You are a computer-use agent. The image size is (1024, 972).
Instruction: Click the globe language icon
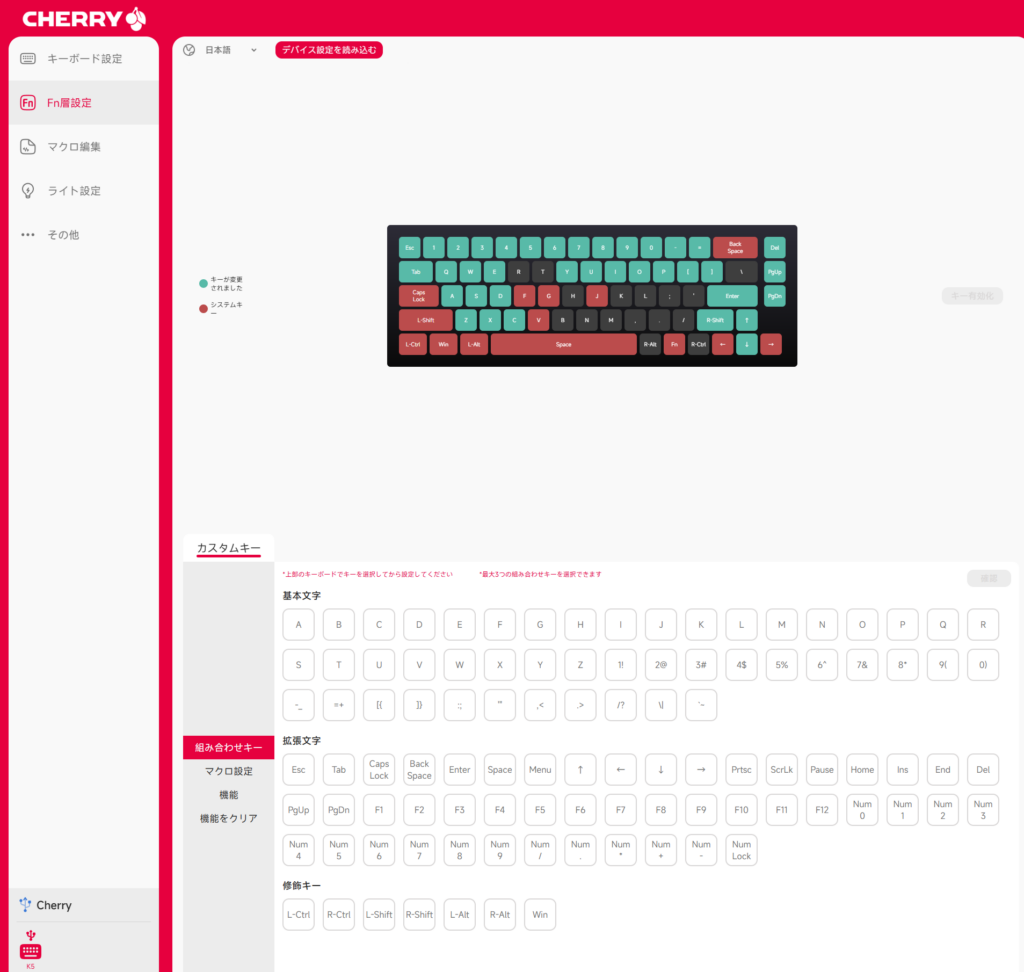[189, 50]
